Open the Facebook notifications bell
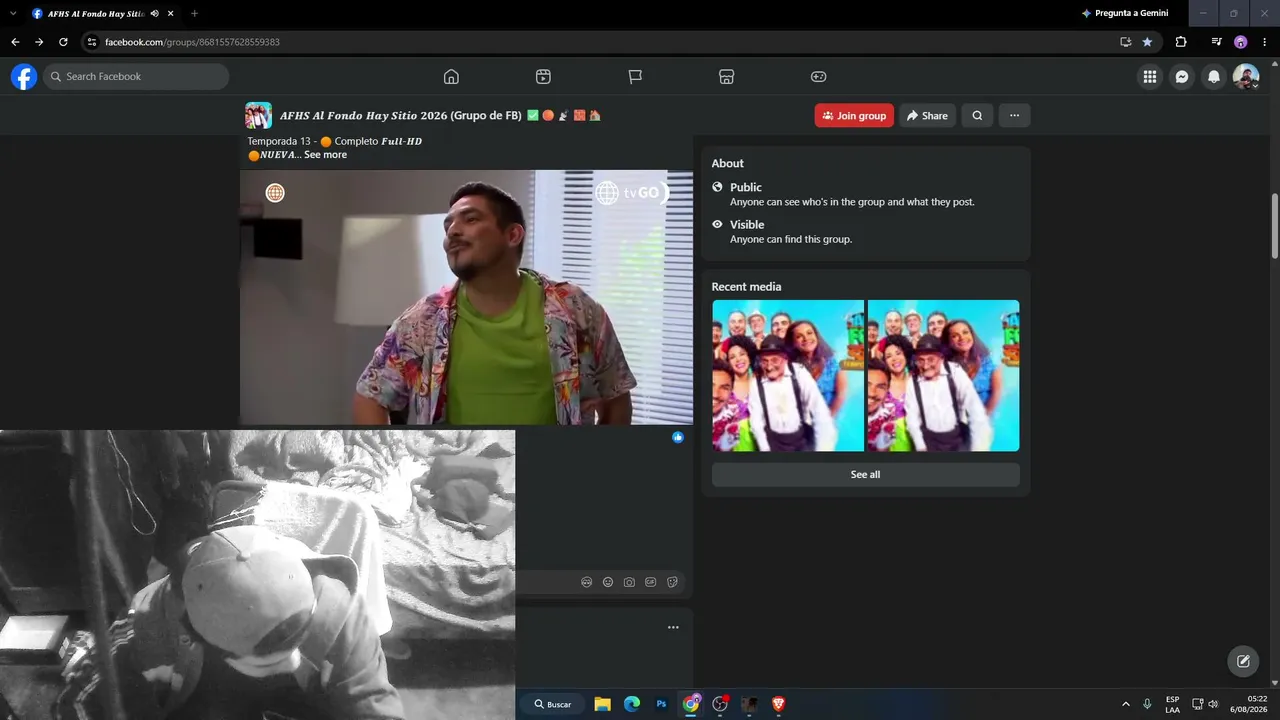The height and width of the screenshot is (720, 1280). pyautogui.click(x=1214, y=76)
